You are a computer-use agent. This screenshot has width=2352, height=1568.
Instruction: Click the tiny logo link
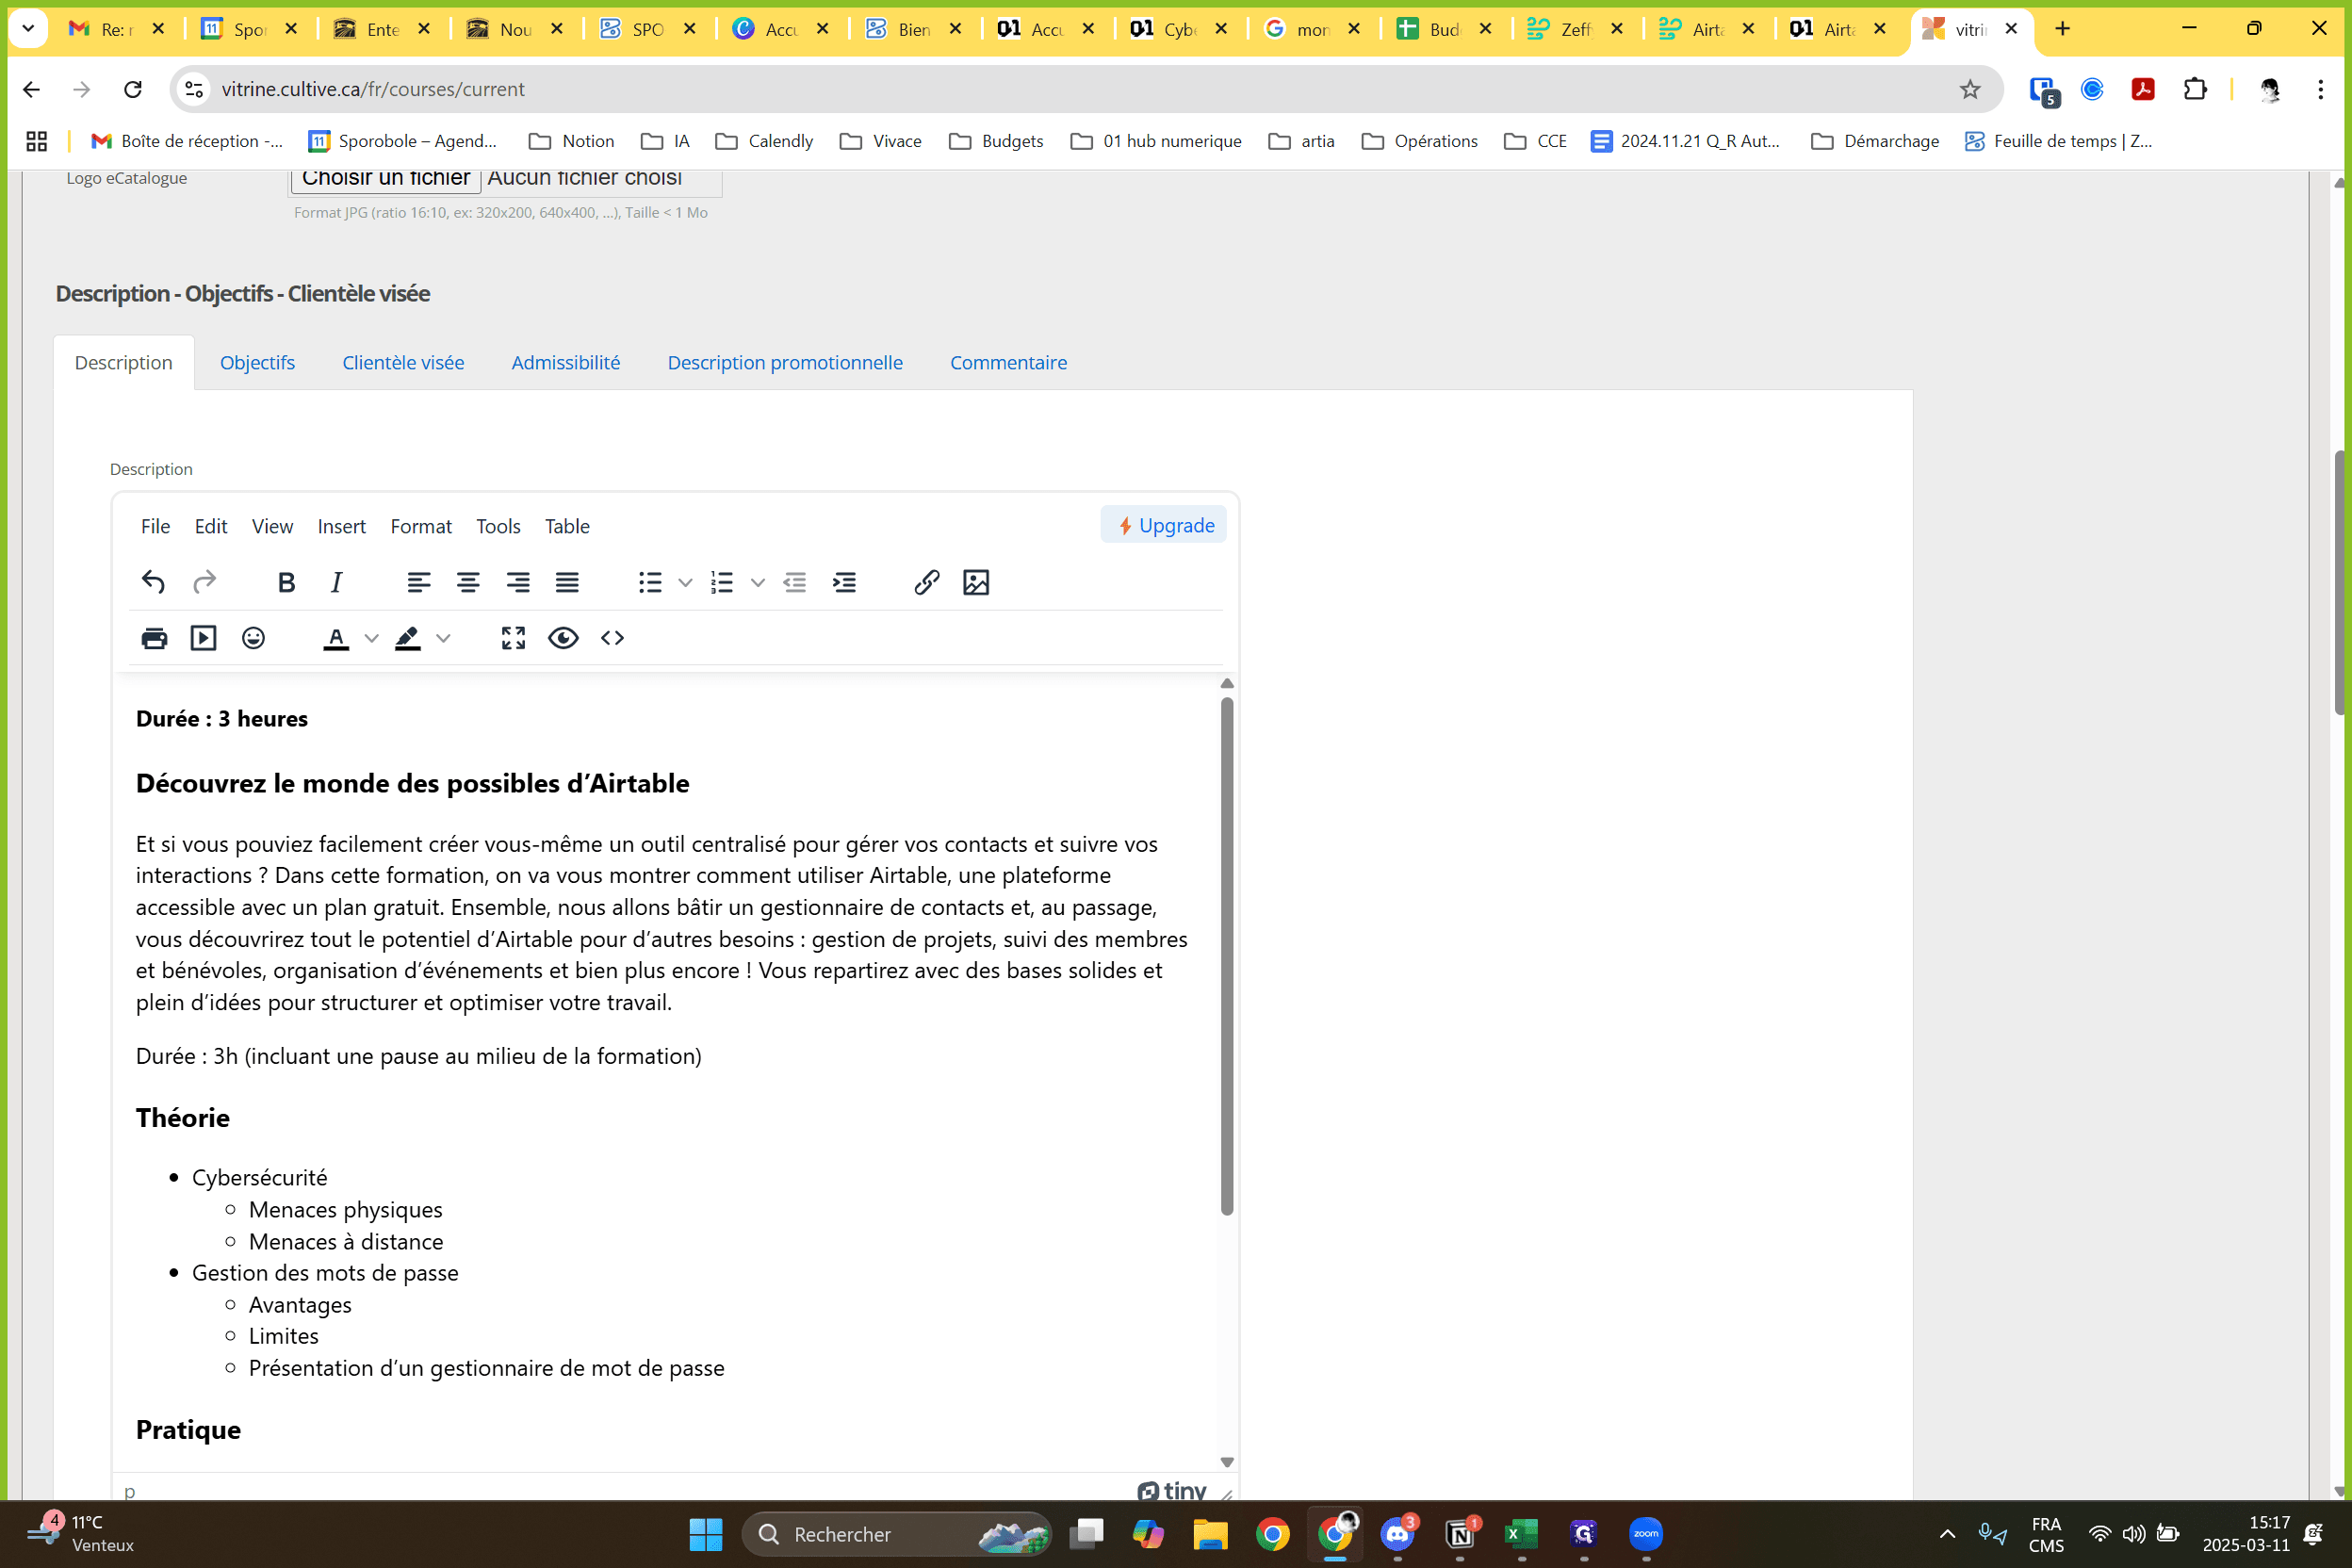coord(1172,1491)
